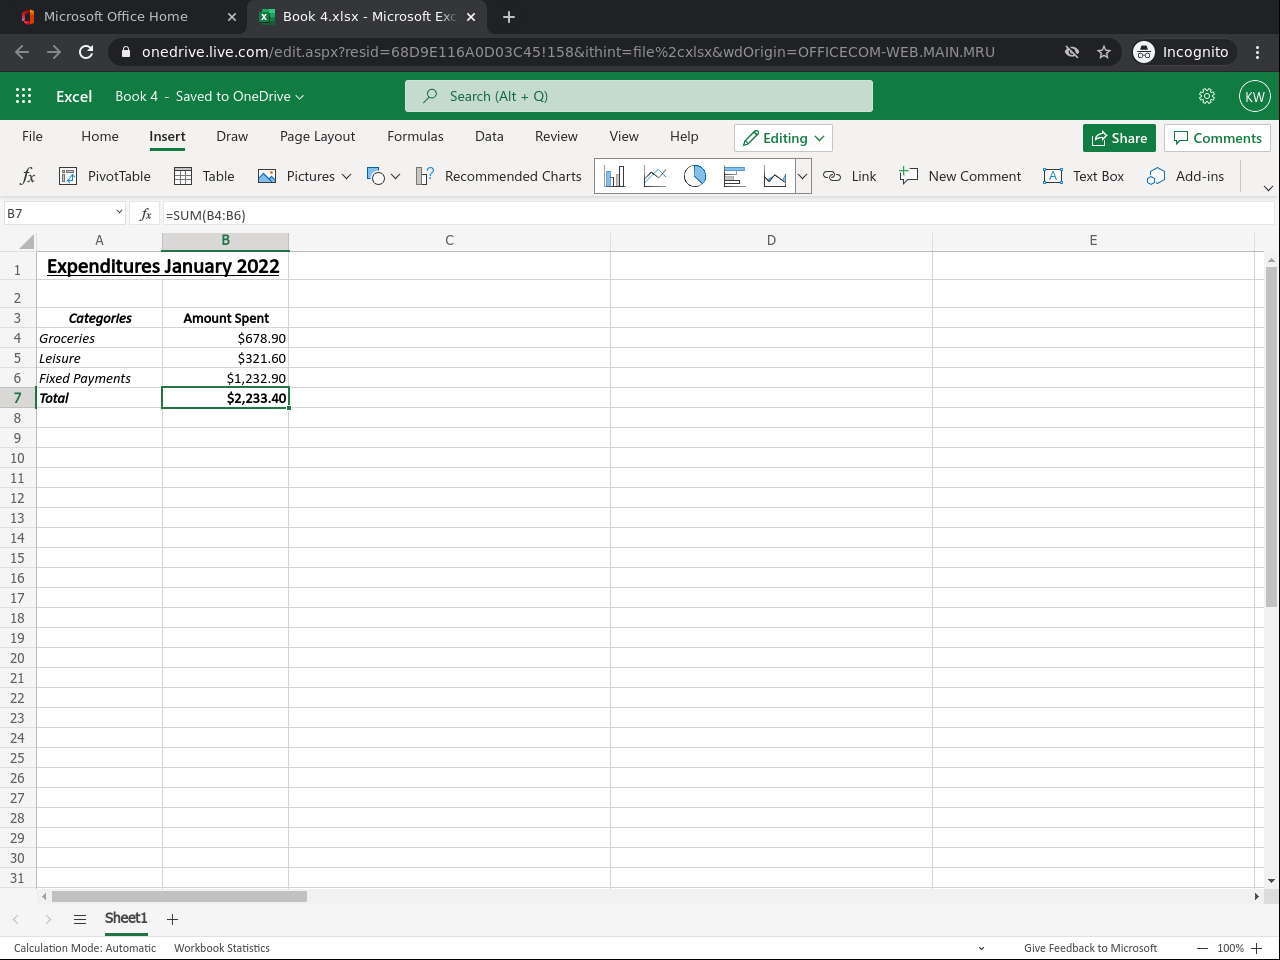Screen dimensions: 1280x960
Task: Open the all sheets list
Action: (80, 919)
